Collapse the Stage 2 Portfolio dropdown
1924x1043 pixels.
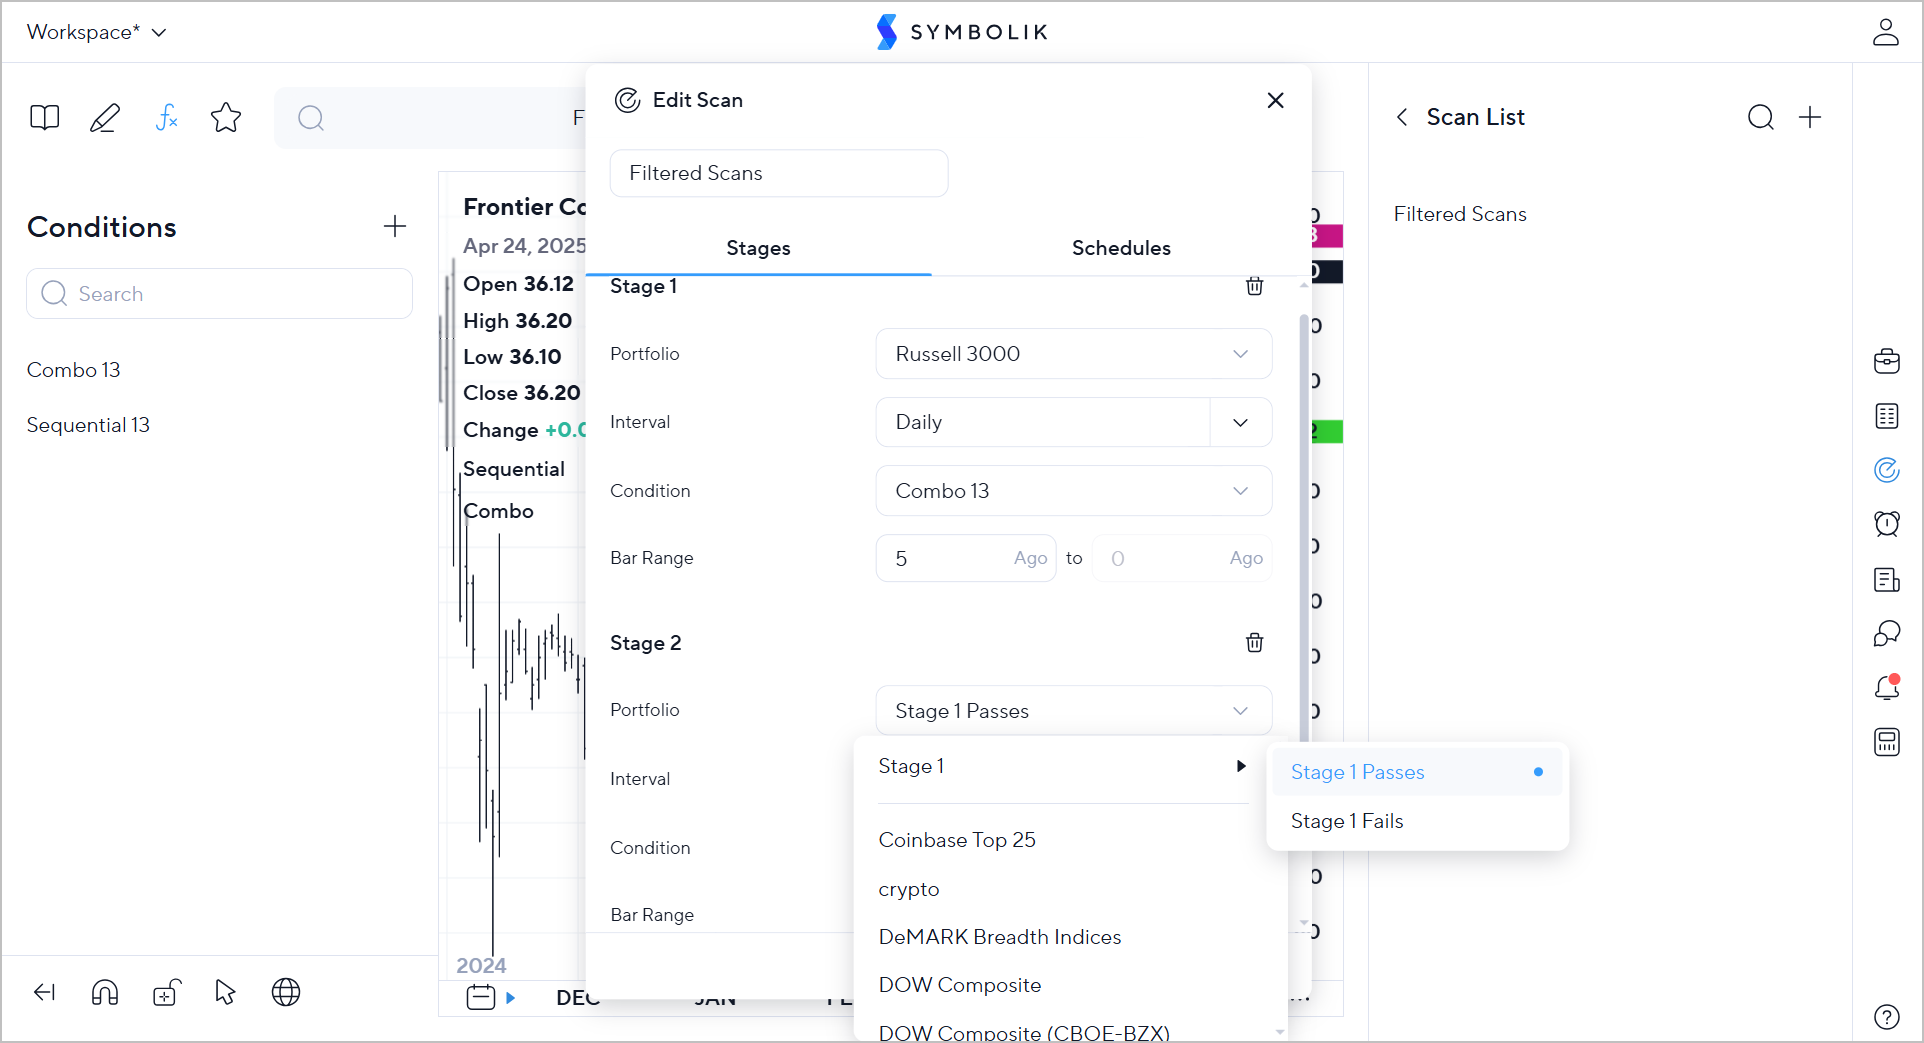pyautogui.click(x=1074, y=711)
